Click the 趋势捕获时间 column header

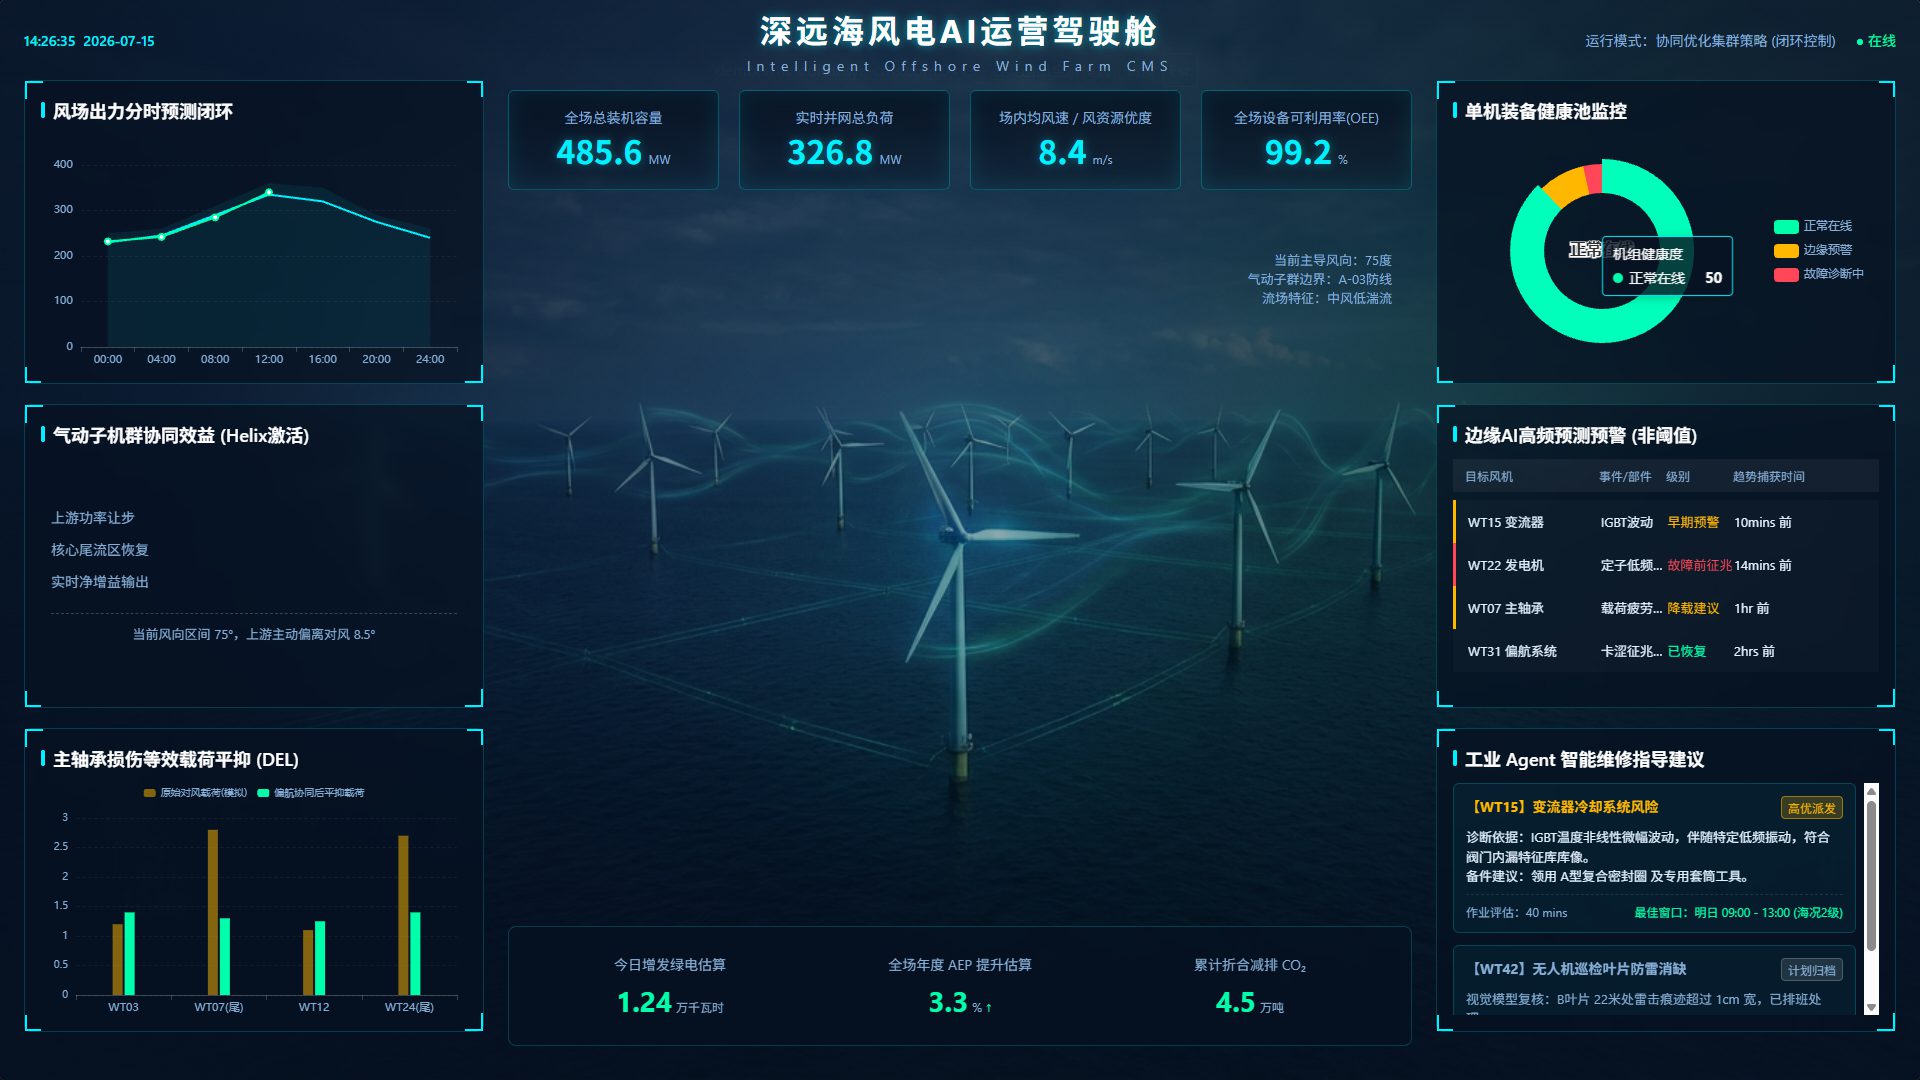click(1769, 477)
